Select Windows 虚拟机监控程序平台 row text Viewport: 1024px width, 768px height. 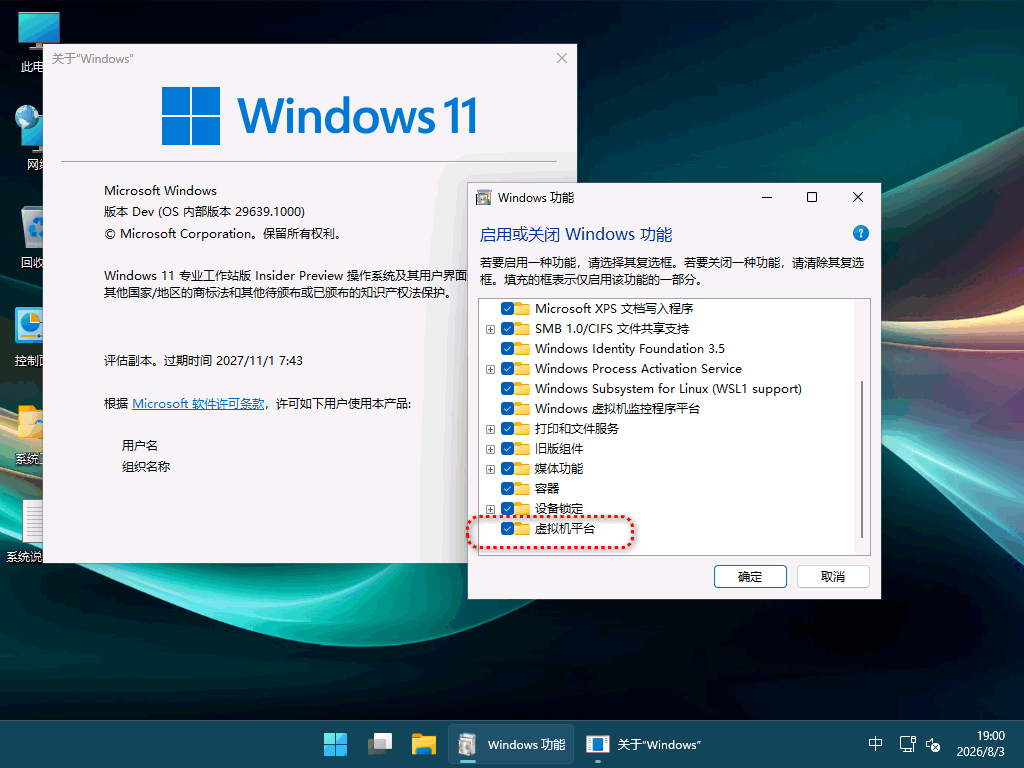pyautogui.click(x=617, y=409)
